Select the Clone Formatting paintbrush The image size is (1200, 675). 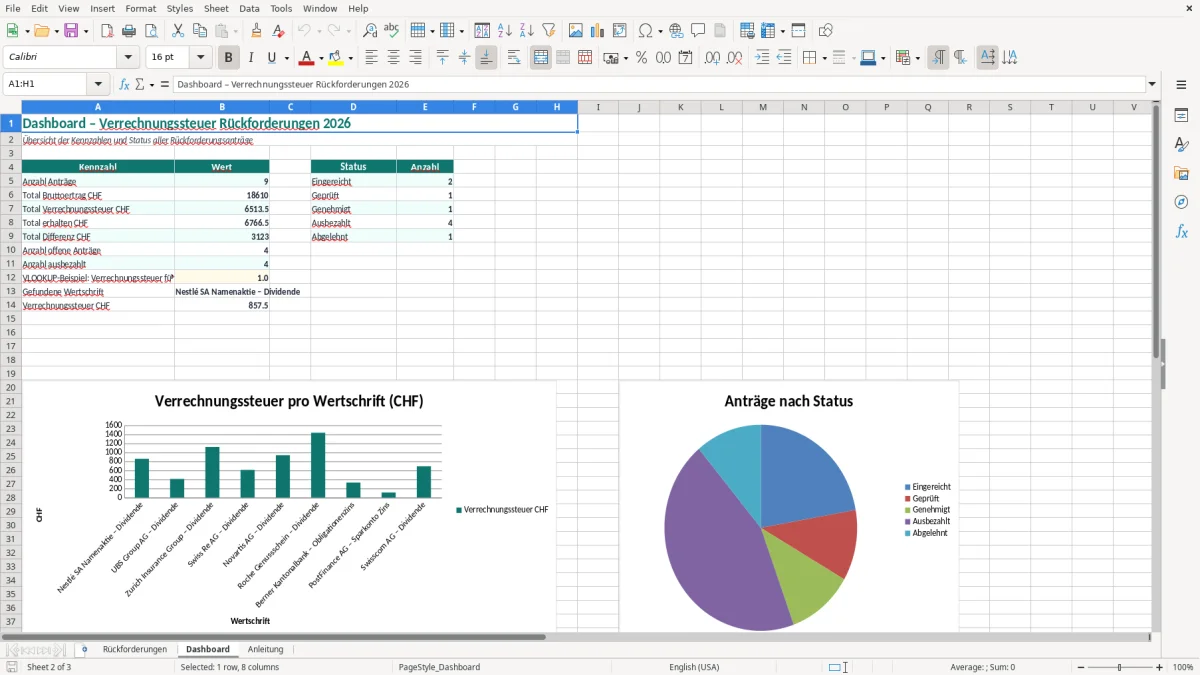click(257, 31)
